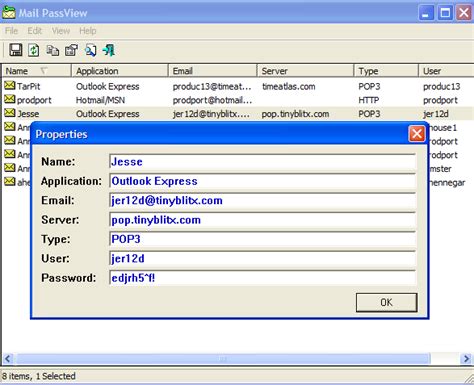Select the TarPit account row
474x385 pixels.
click(238, 86)
